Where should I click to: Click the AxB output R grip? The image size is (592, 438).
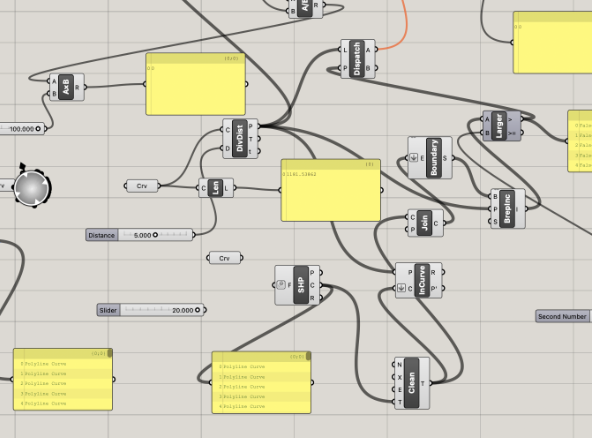[85, 87]
